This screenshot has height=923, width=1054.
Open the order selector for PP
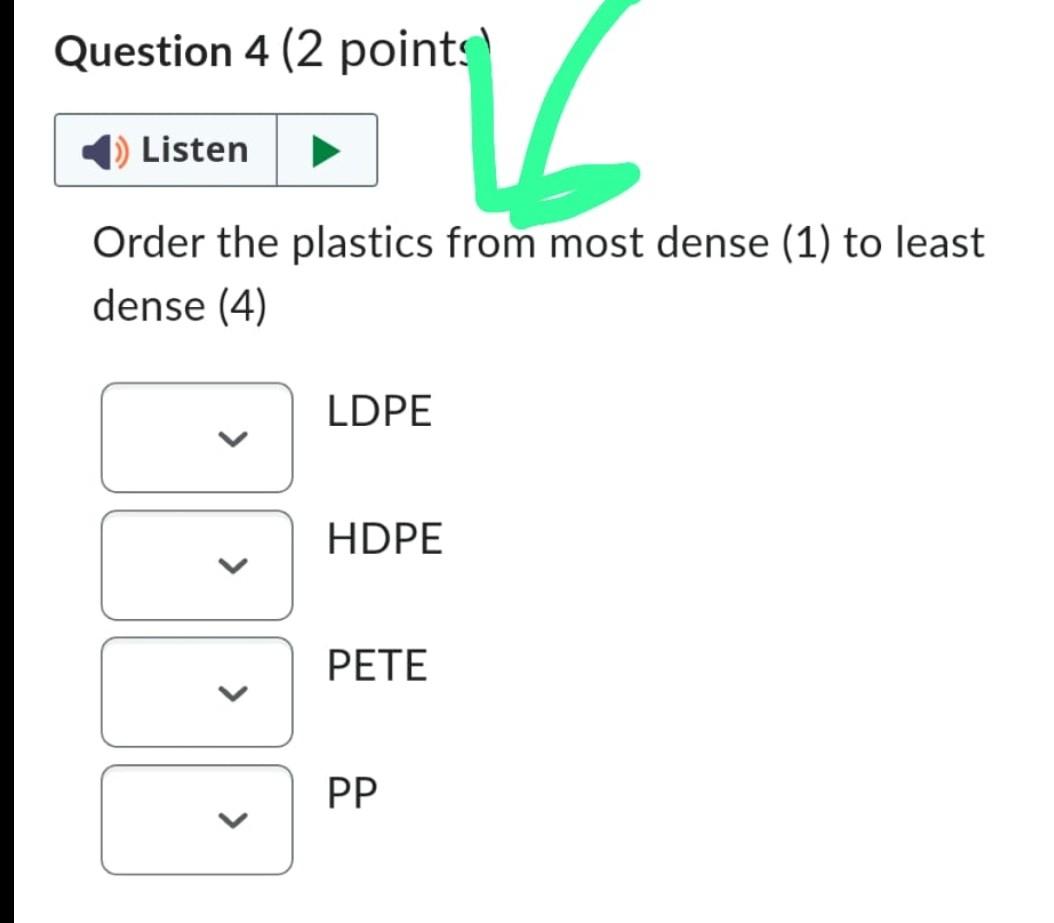click(x=196, y=820)
